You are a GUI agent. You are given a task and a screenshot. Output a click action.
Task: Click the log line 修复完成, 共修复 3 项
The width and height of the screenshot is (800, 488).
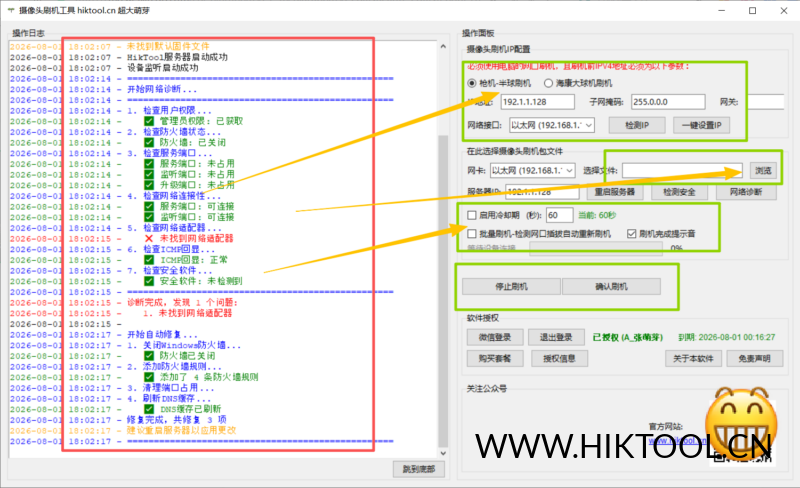point(177,420)
